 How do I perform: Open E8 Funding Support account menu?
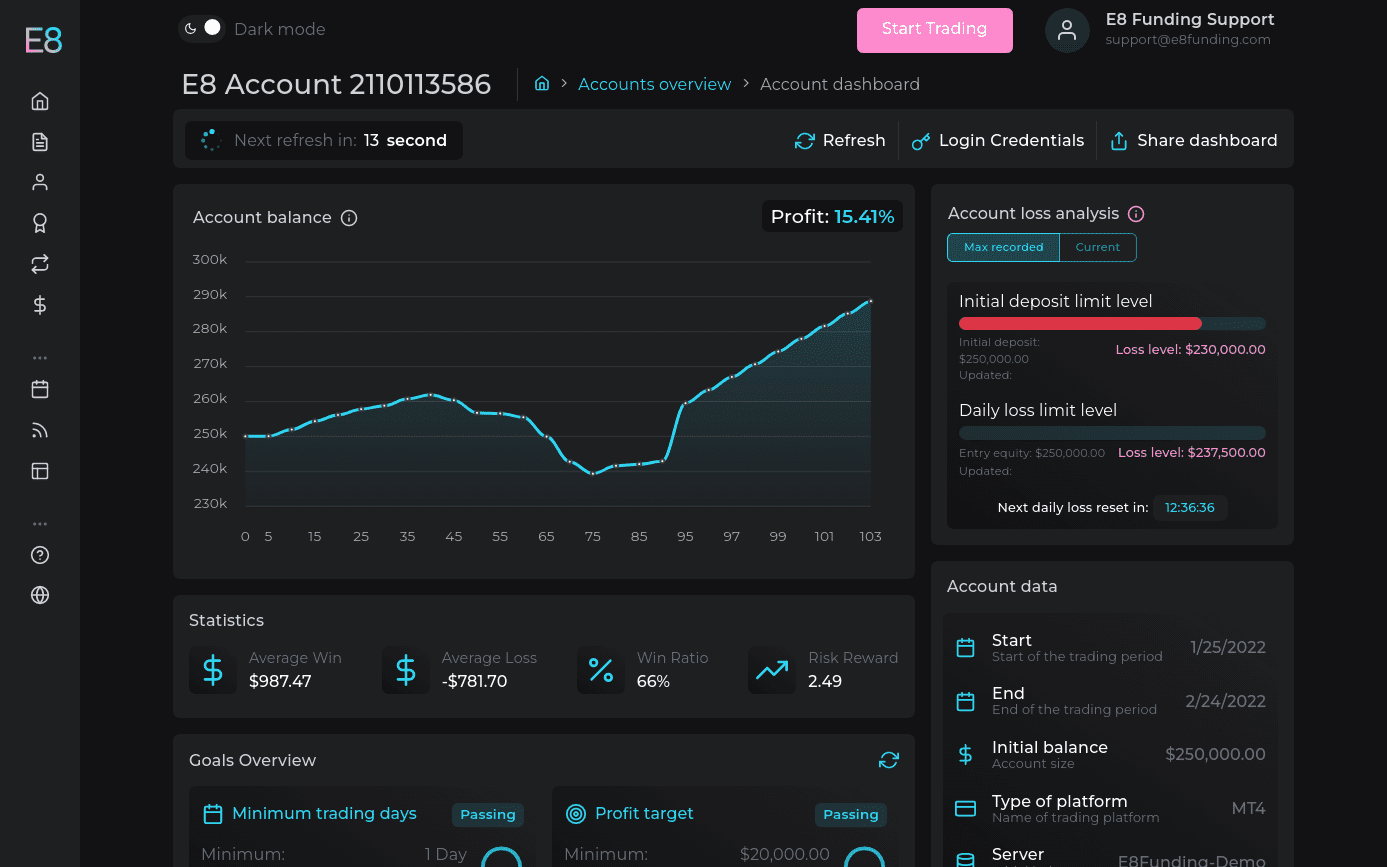[1160, 30]
